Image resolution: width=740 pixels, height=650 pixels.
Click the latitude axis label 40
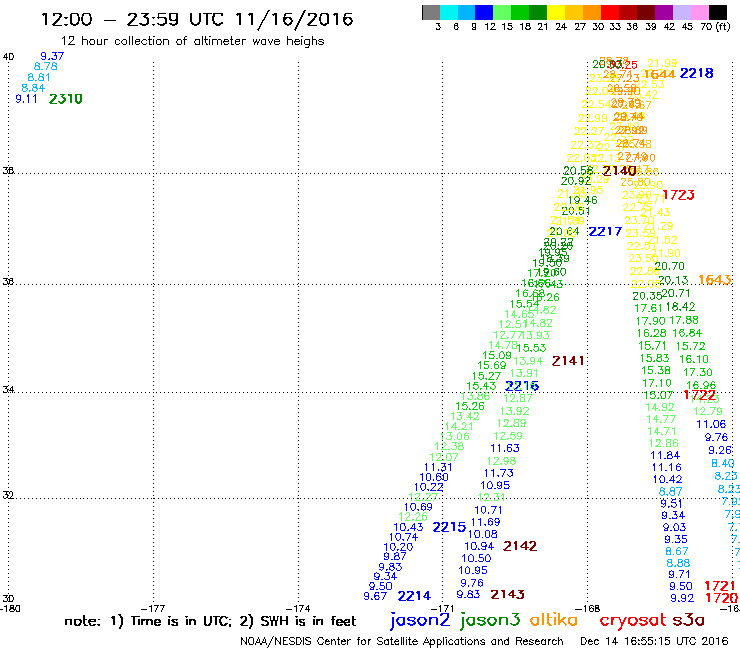(8, 57)
